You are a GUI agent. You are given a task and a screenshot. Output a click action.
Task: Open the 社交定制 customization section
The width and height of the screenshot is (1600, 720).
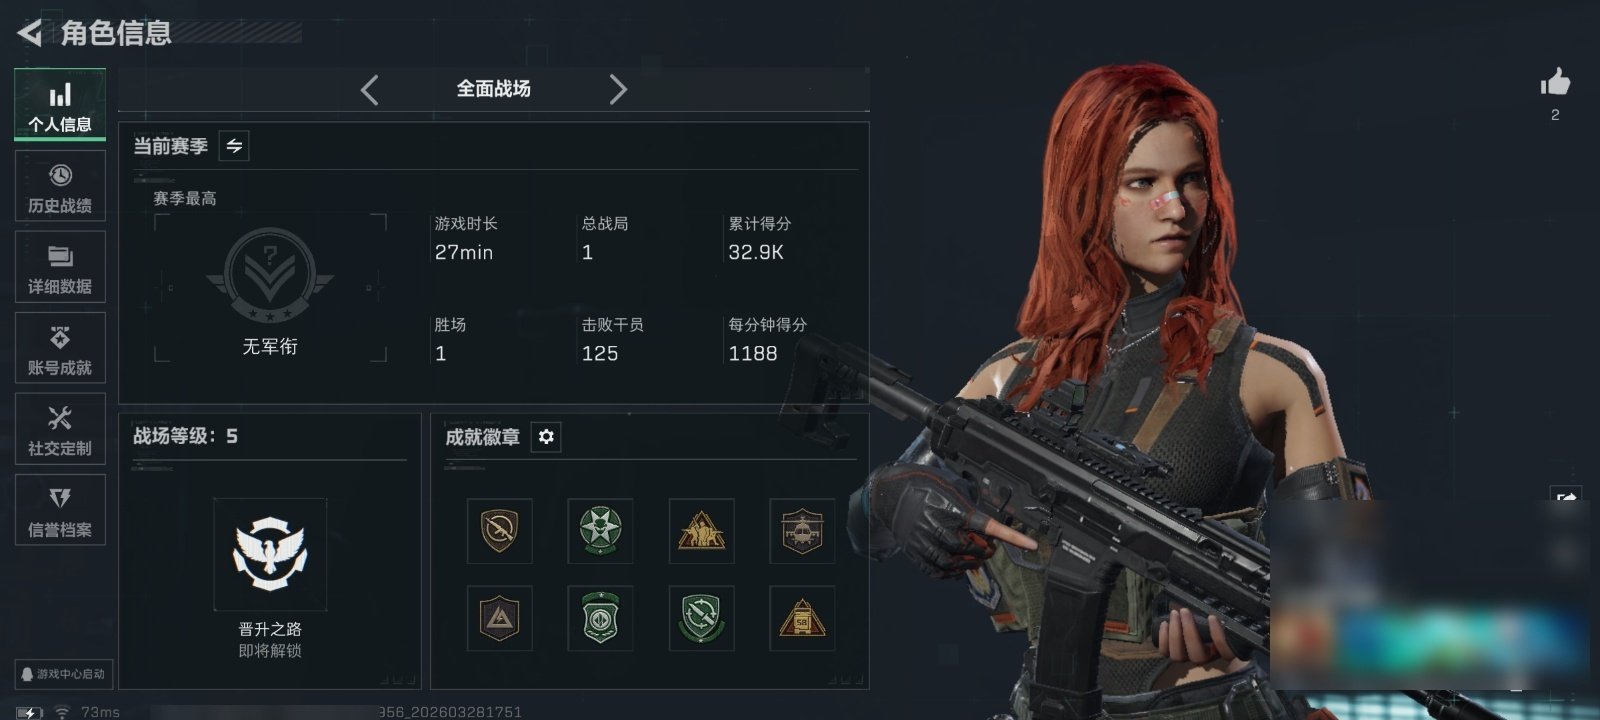[x=60, y=430]
